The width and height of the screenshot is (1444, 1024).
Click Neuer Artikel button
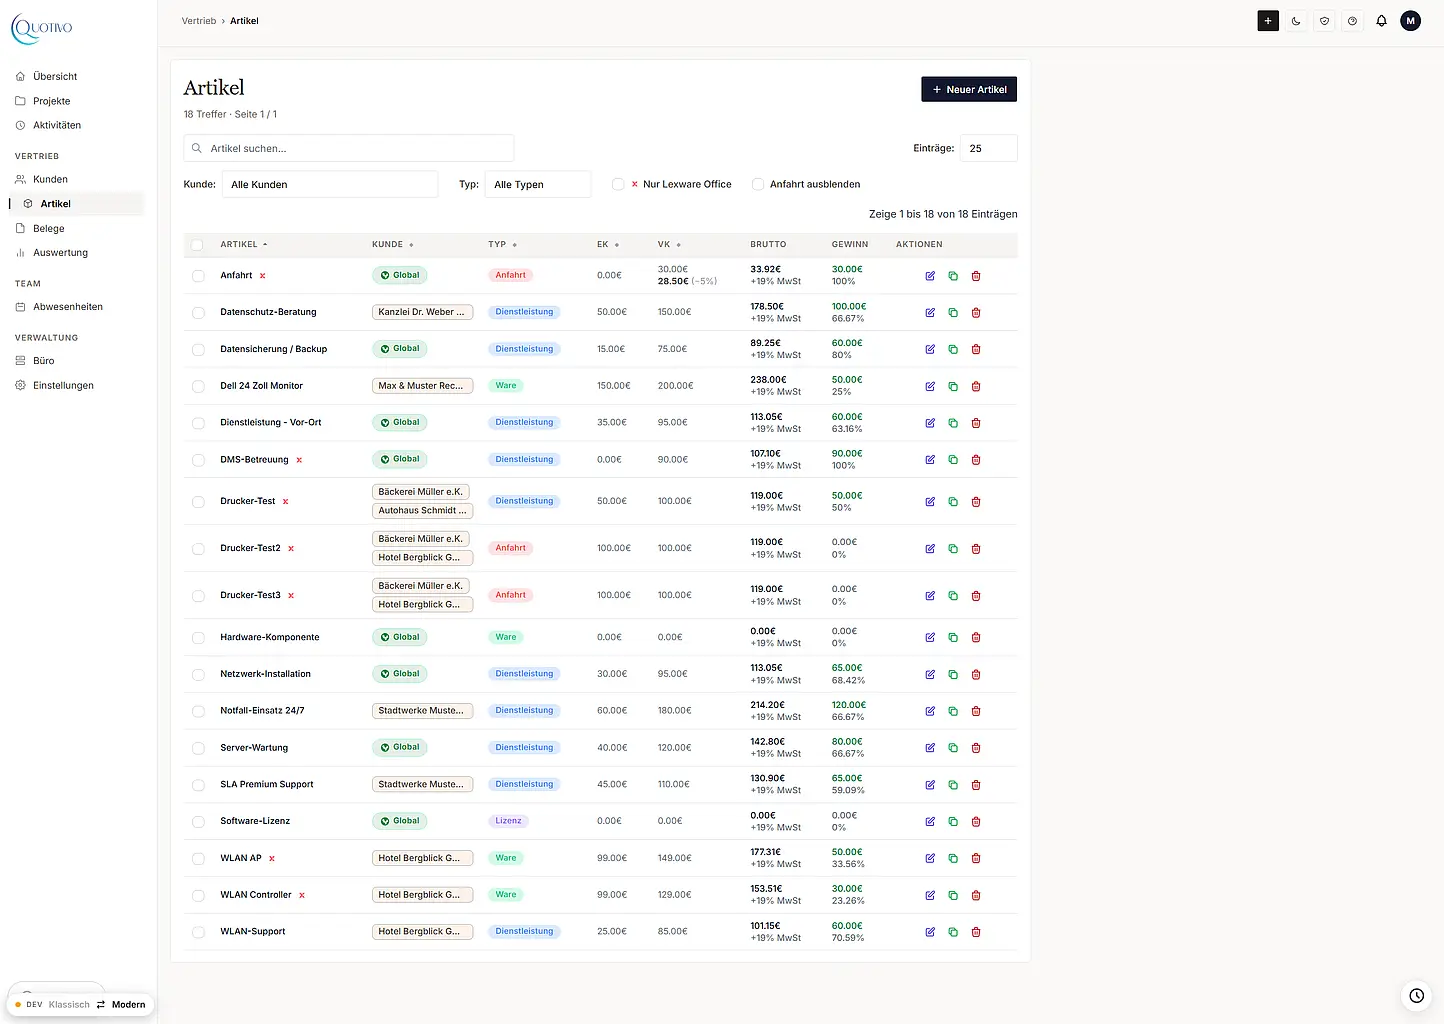click(x=969, y=89)
